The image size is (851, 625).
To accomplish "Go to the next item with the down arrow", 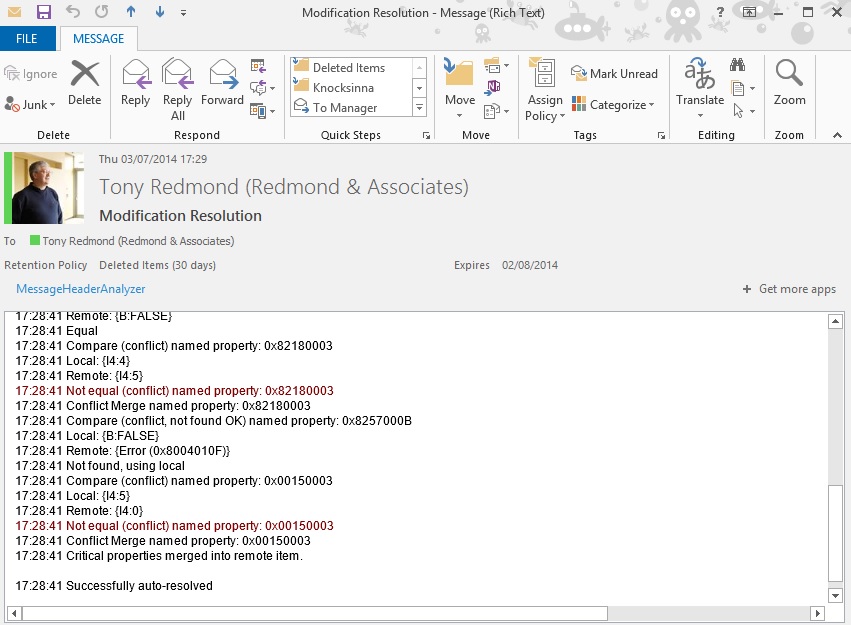I will [160, 13].
